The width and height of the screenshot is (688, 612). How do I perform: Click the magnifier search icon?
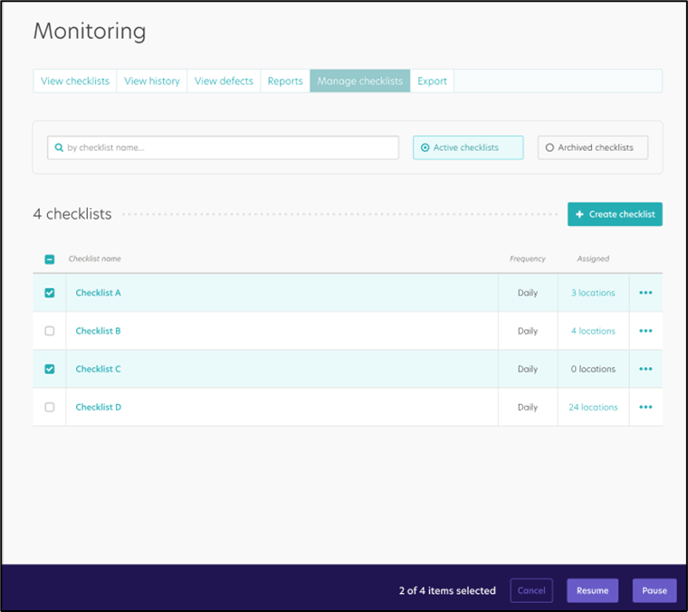point(59,147)
